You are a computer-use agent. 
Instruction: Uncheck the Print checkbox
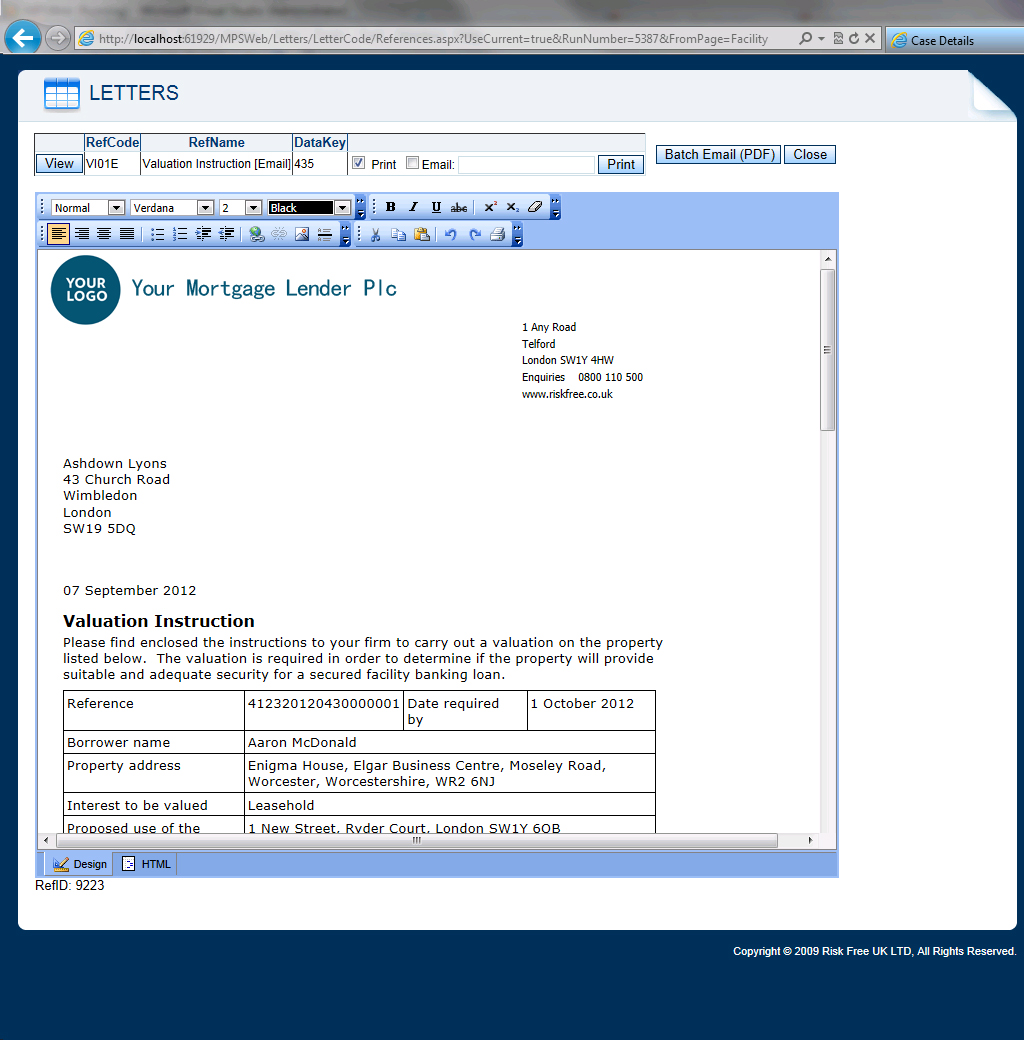pyautogui.click(x=359, y=163)
